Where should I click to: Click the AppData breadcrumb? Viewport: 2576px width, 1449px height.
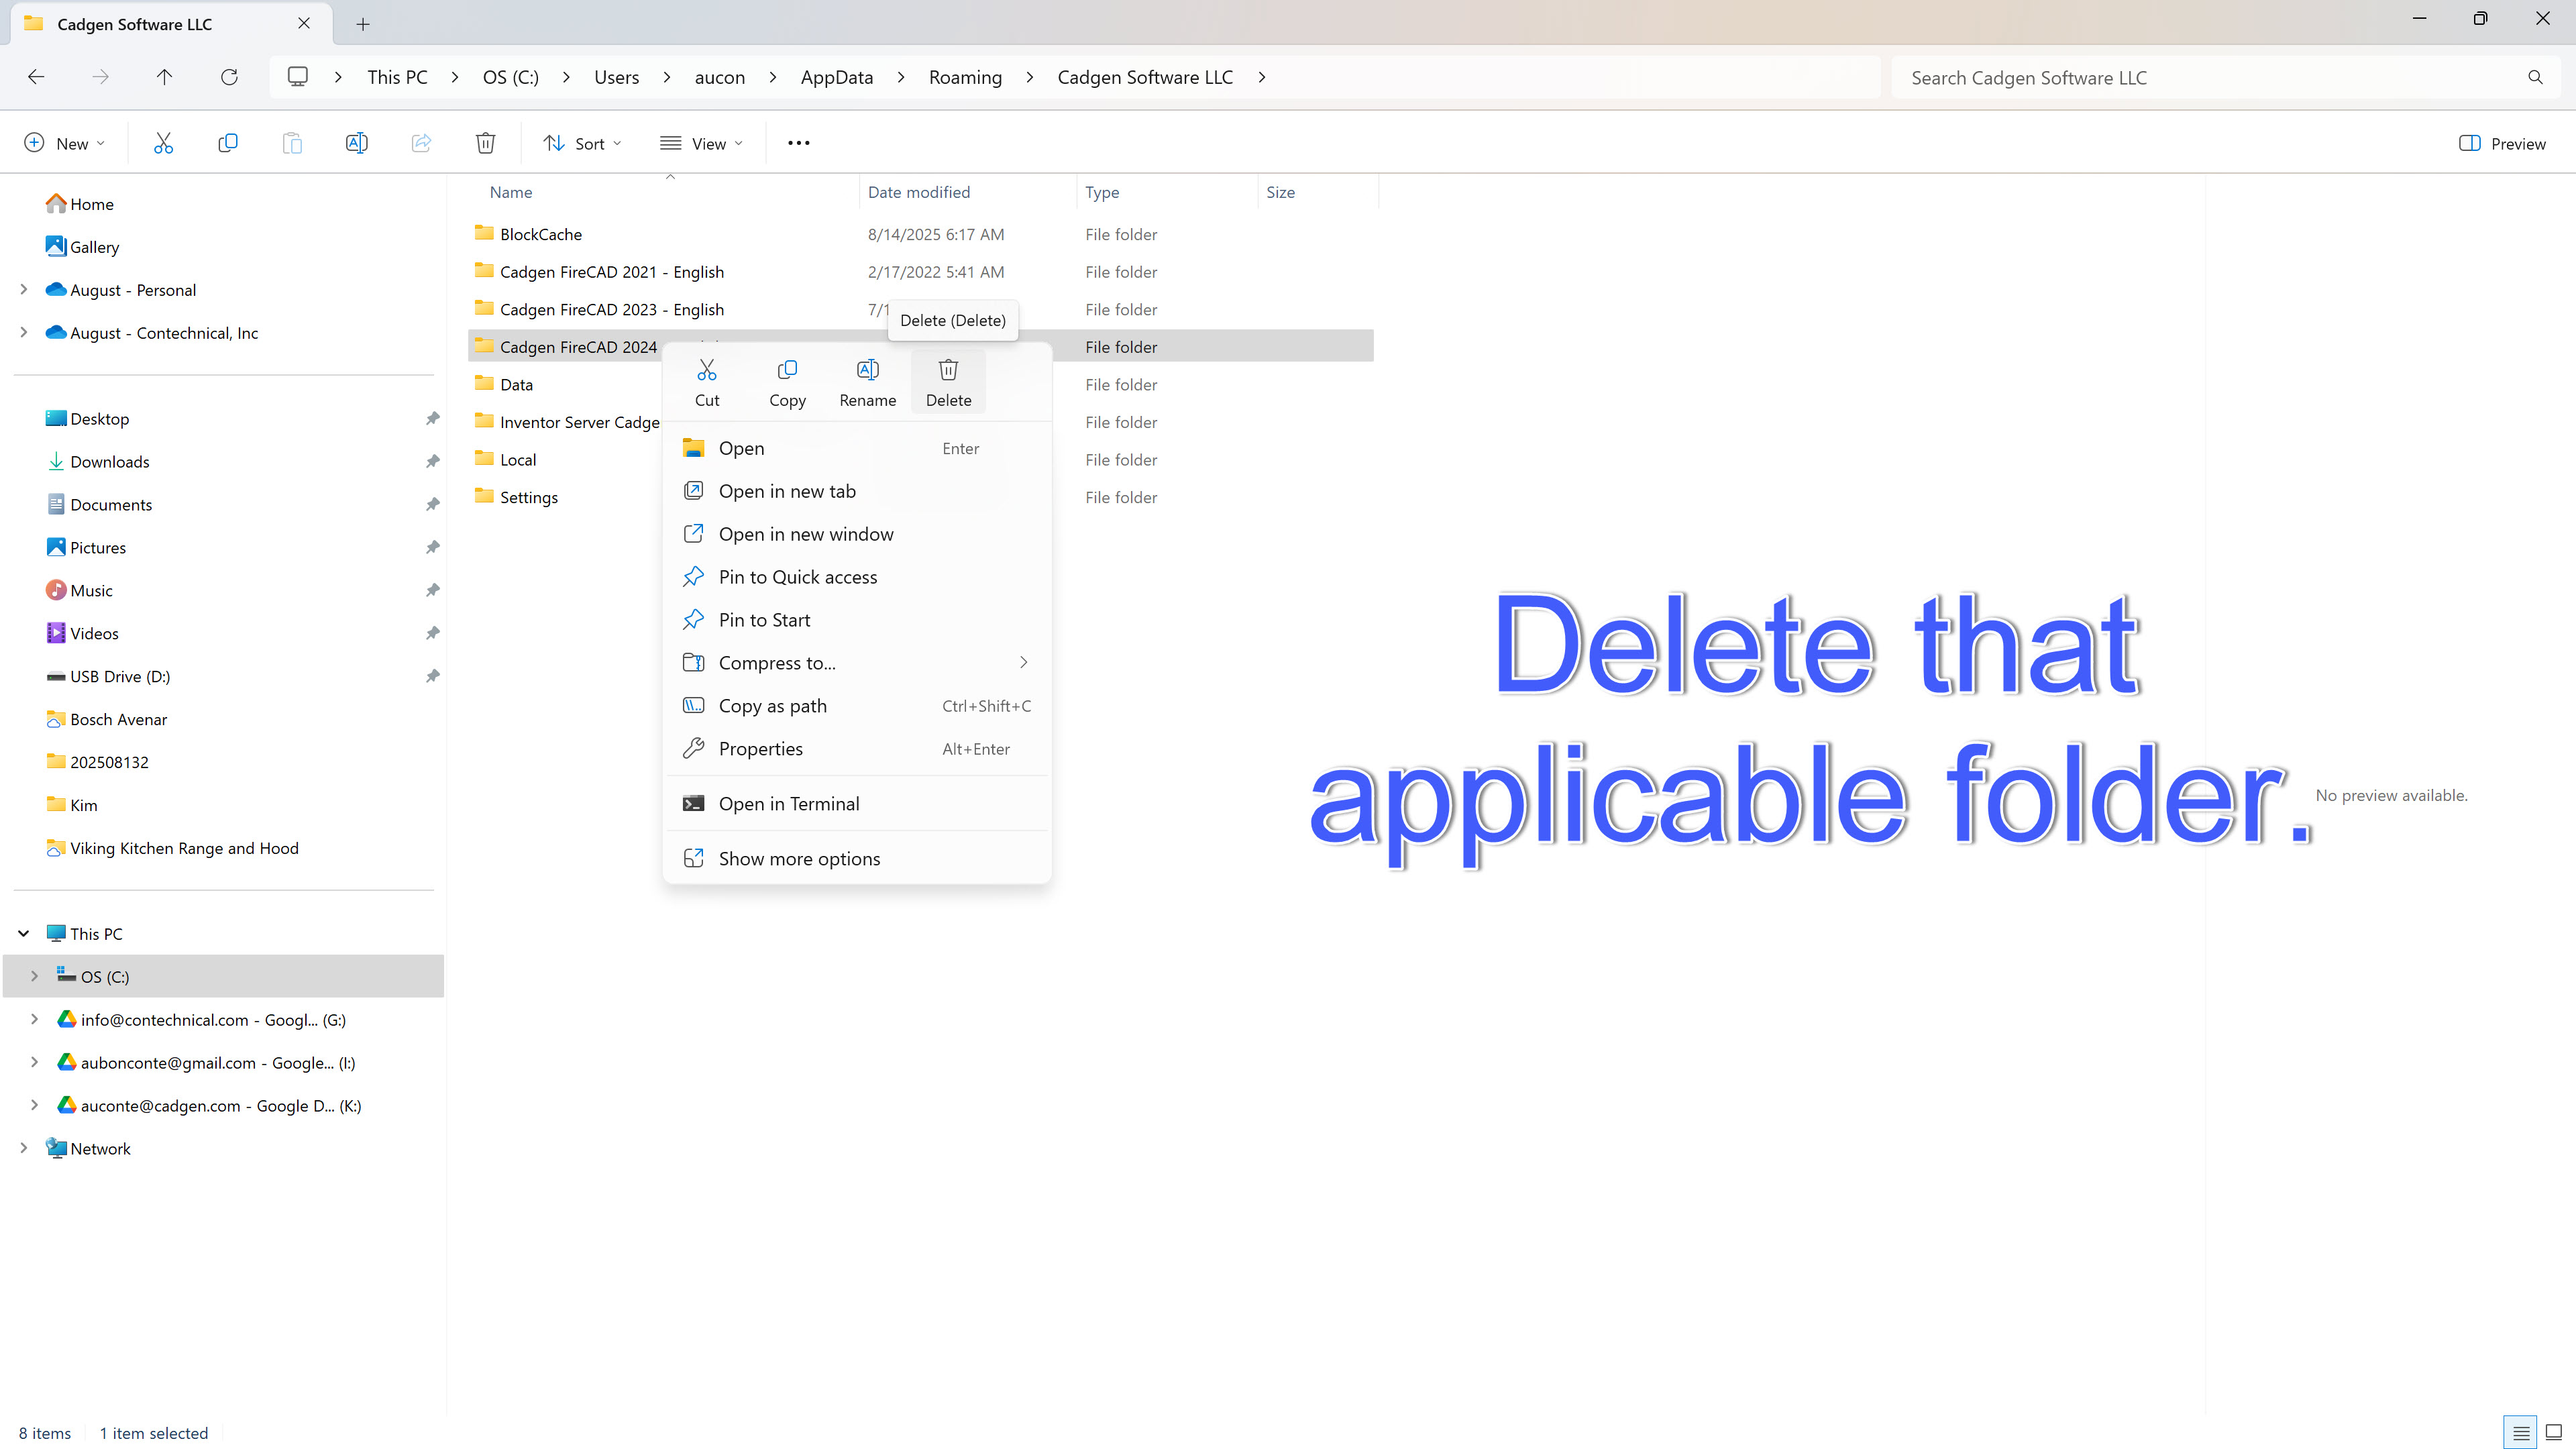(x=837, y=77)
